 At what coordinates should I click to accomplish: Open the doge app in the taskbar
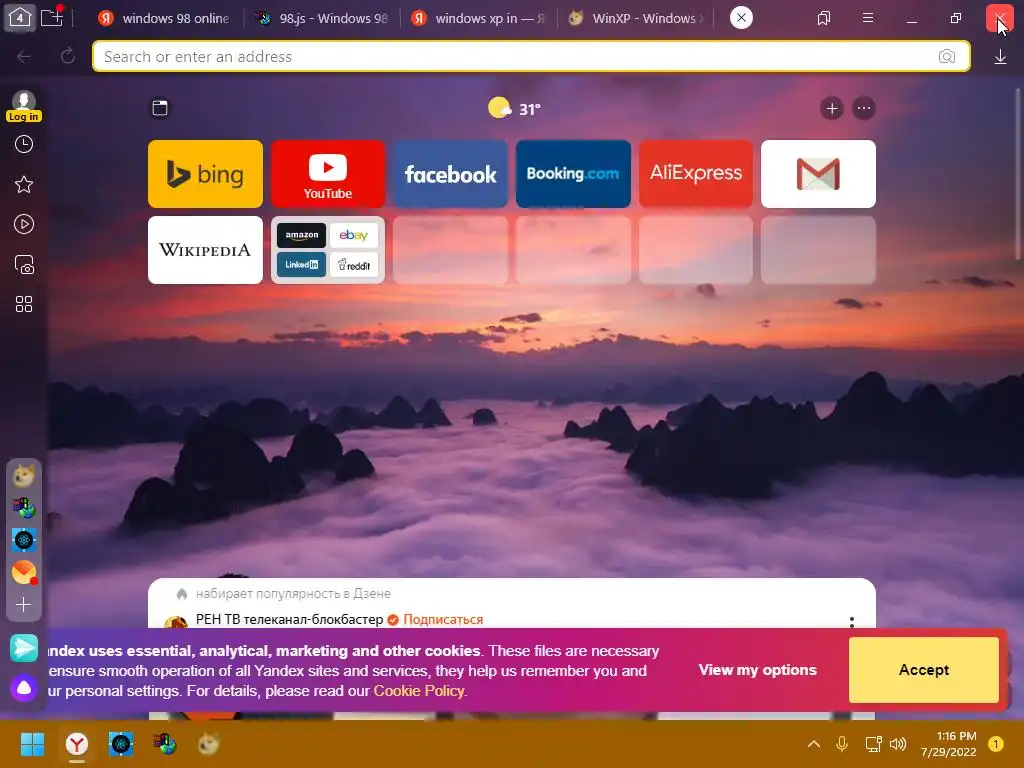(209, 743)
